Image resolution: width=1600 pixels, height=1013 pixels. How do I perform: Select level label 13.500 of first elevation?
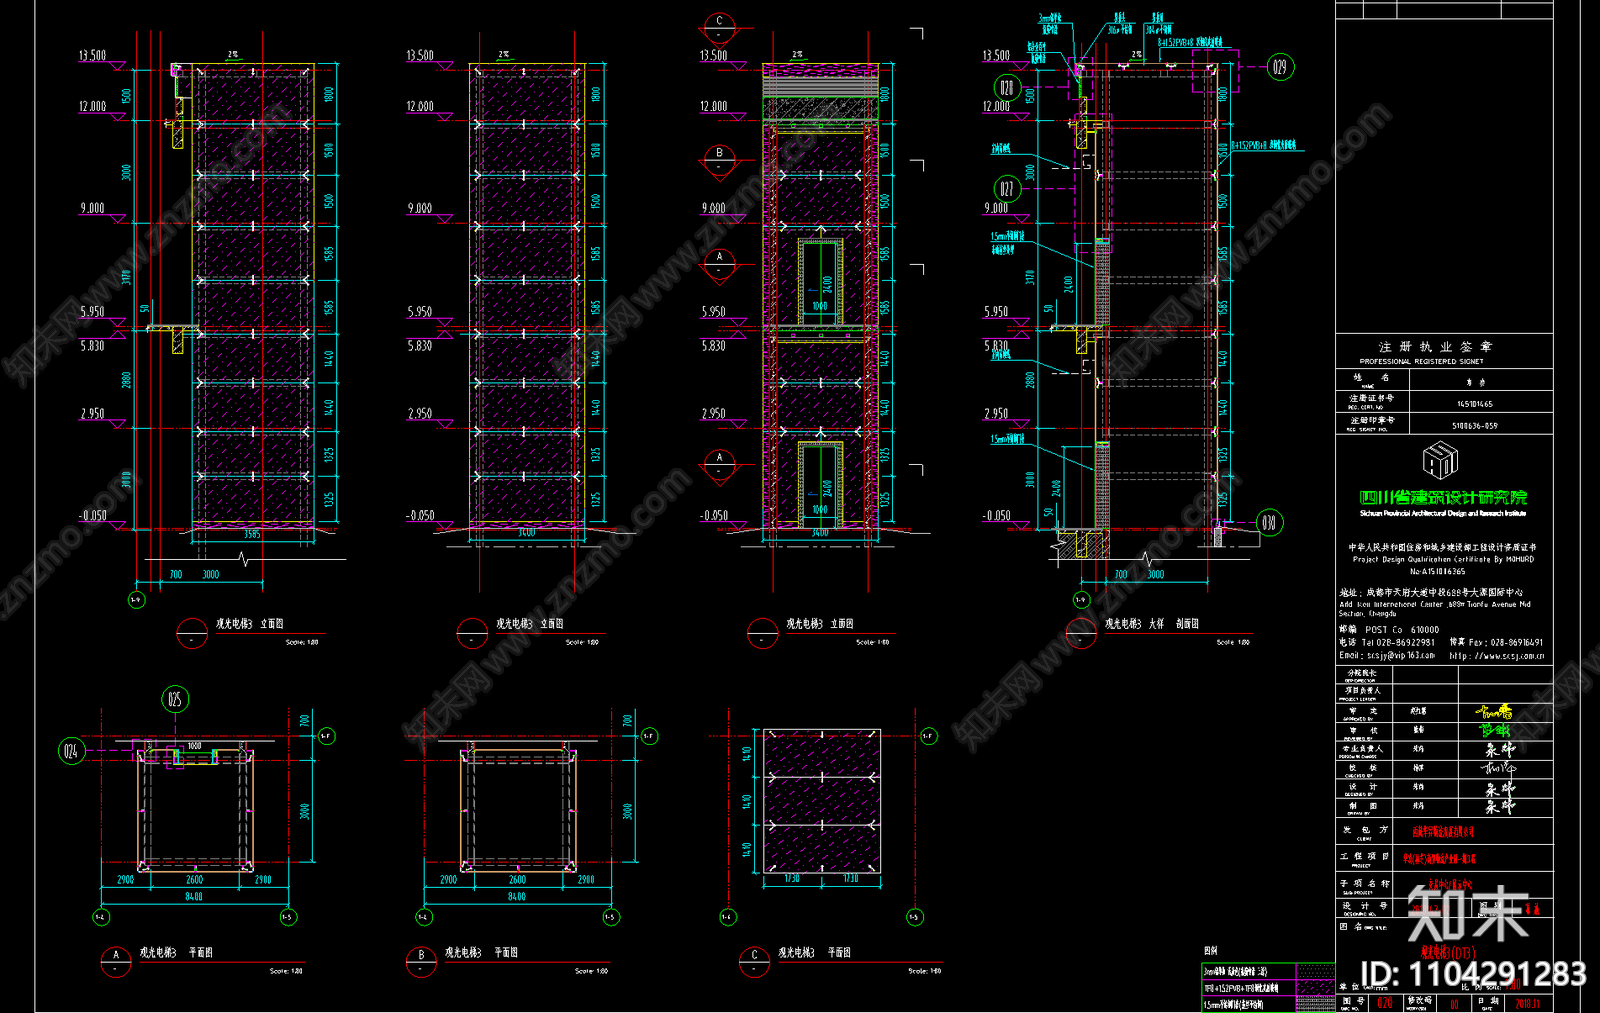(x=92, y=55)
